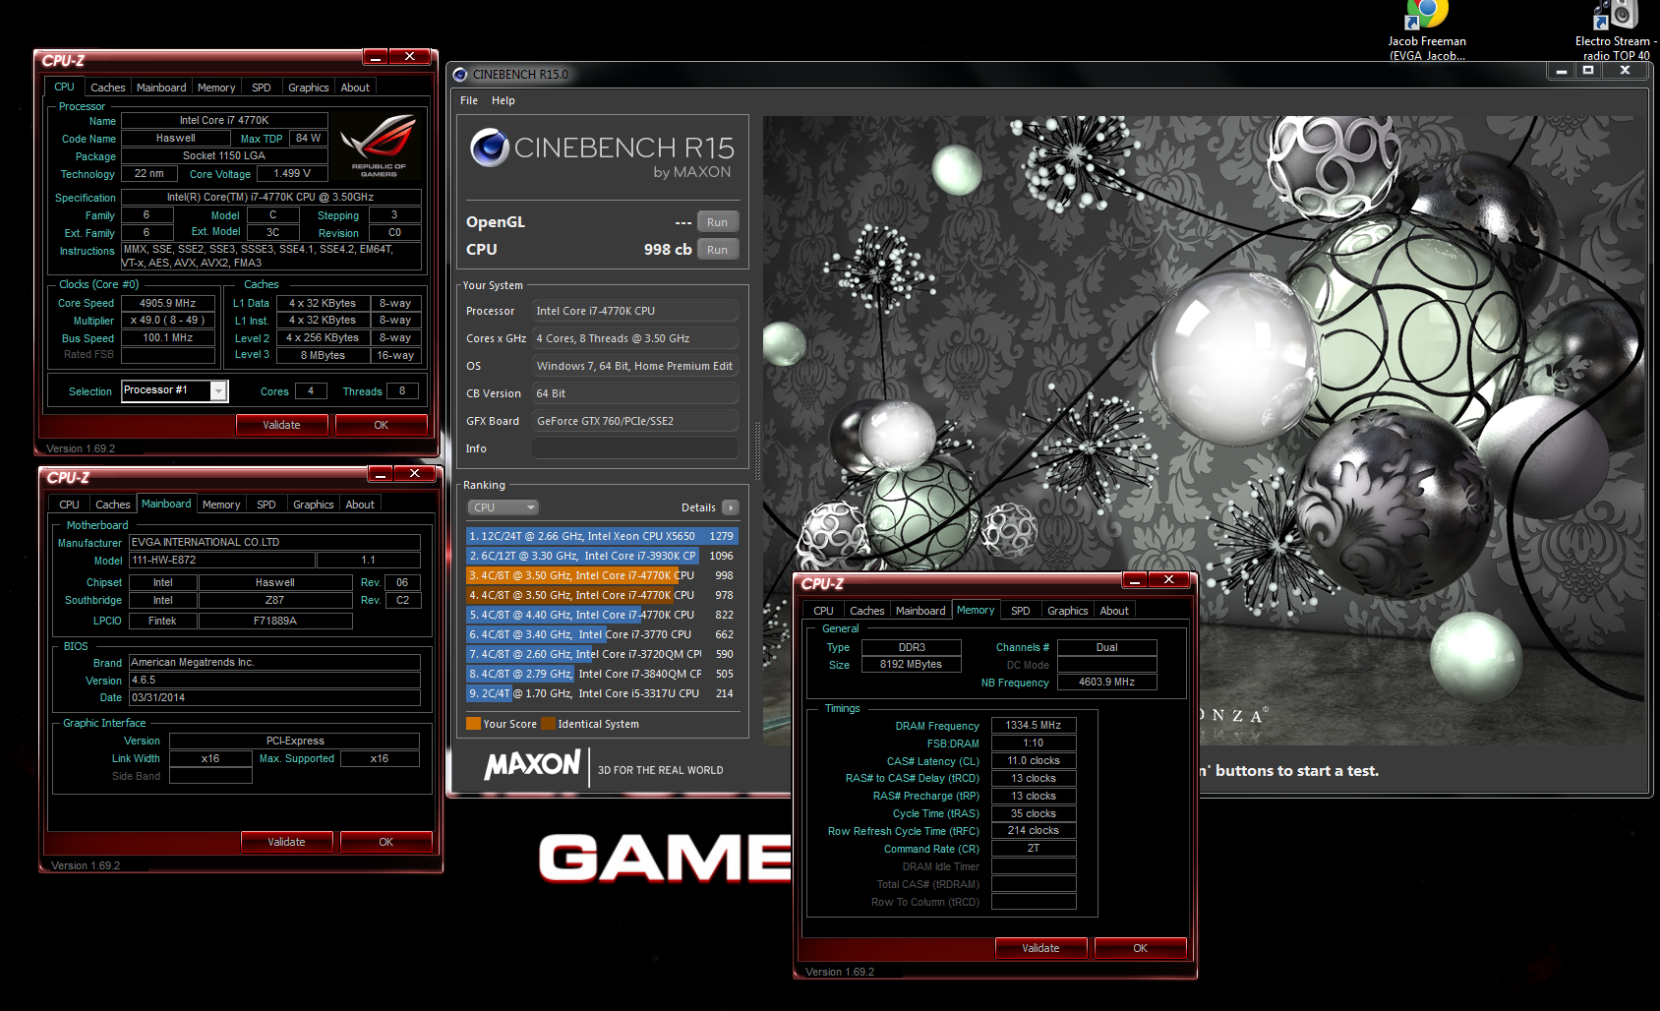Switch to About tab in top CPU-Z window
The height and width of the screenshot is (1011, 1660).
coord(355,88)
